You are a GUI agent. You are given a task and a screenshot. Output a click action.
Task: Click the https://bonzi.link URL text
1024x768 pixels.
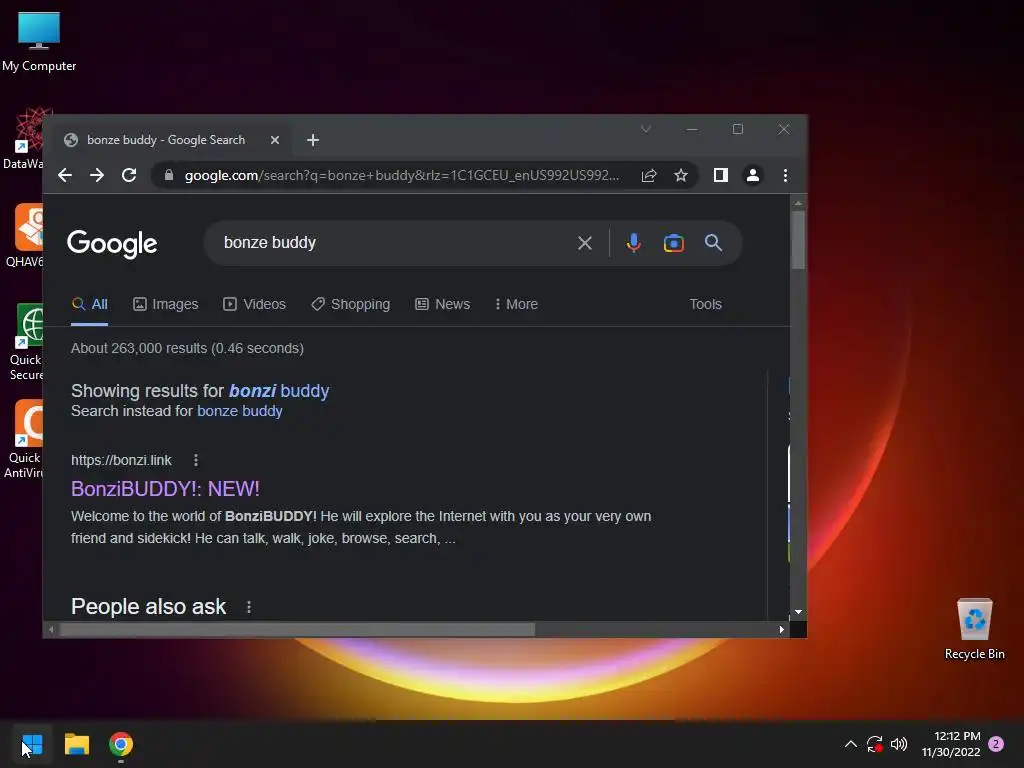pyautogui.click(x=121, y=460)
